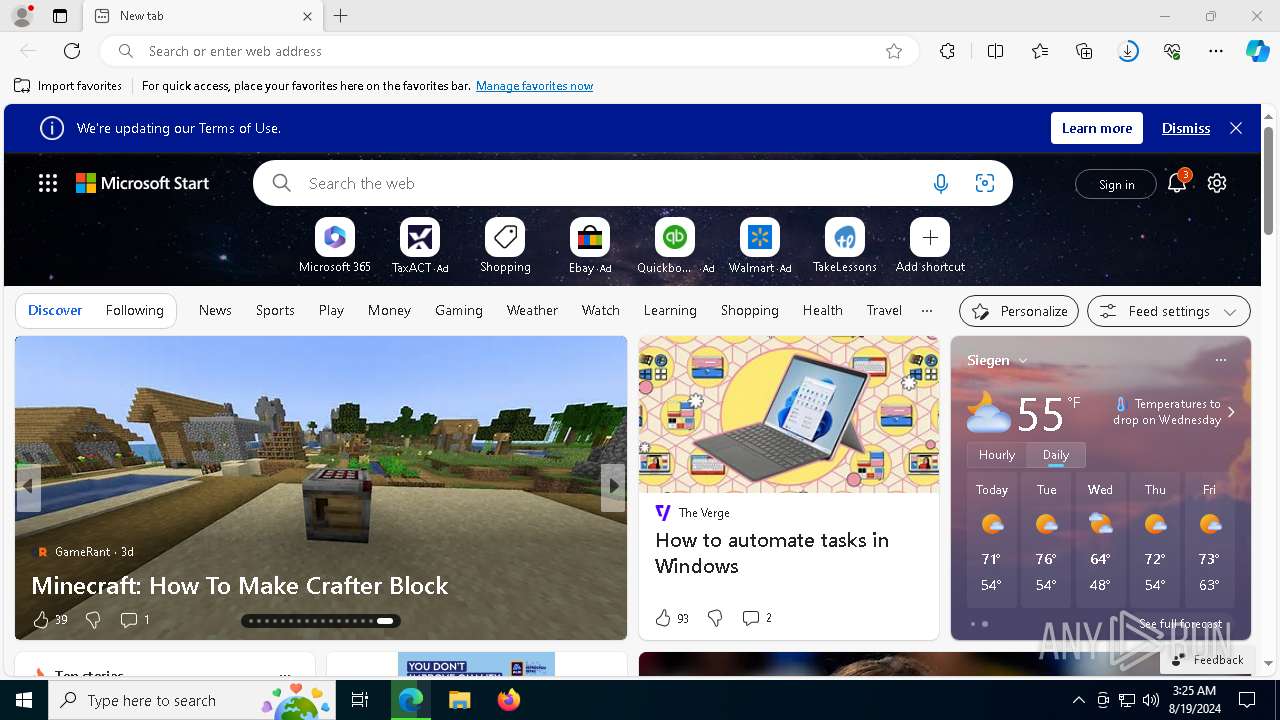Dislike the Minecraft Crafter Block story
The width and height of the screenshot is (1280, 720).
click(x=93, y=620)
